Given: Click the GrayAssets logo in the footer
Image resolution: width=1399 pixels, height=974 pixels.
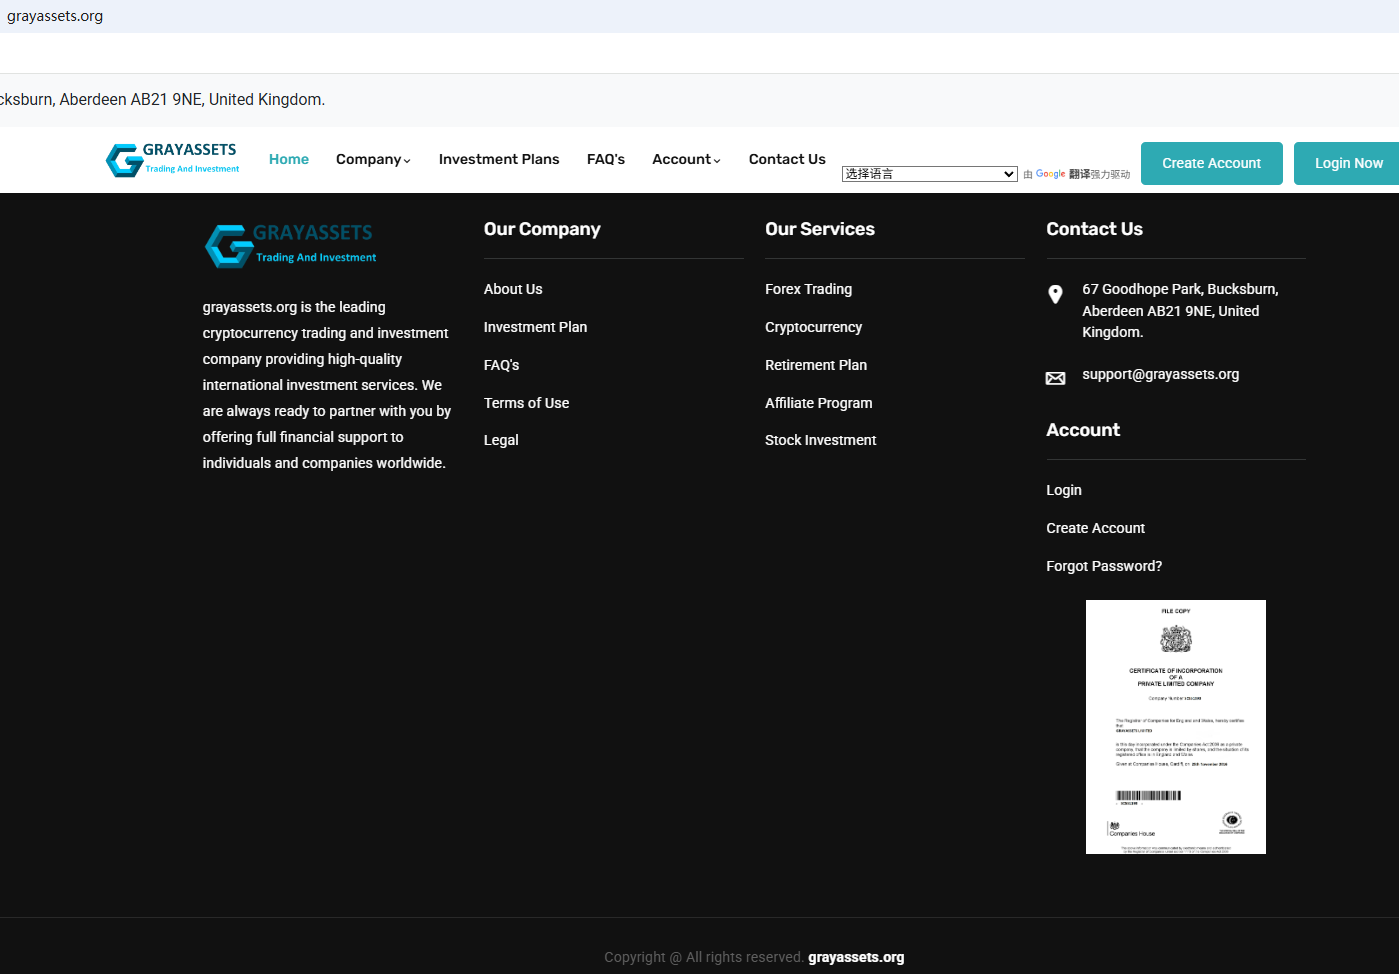Looking at the screenshot, I should pyautogui.click(x=290, y=245).
